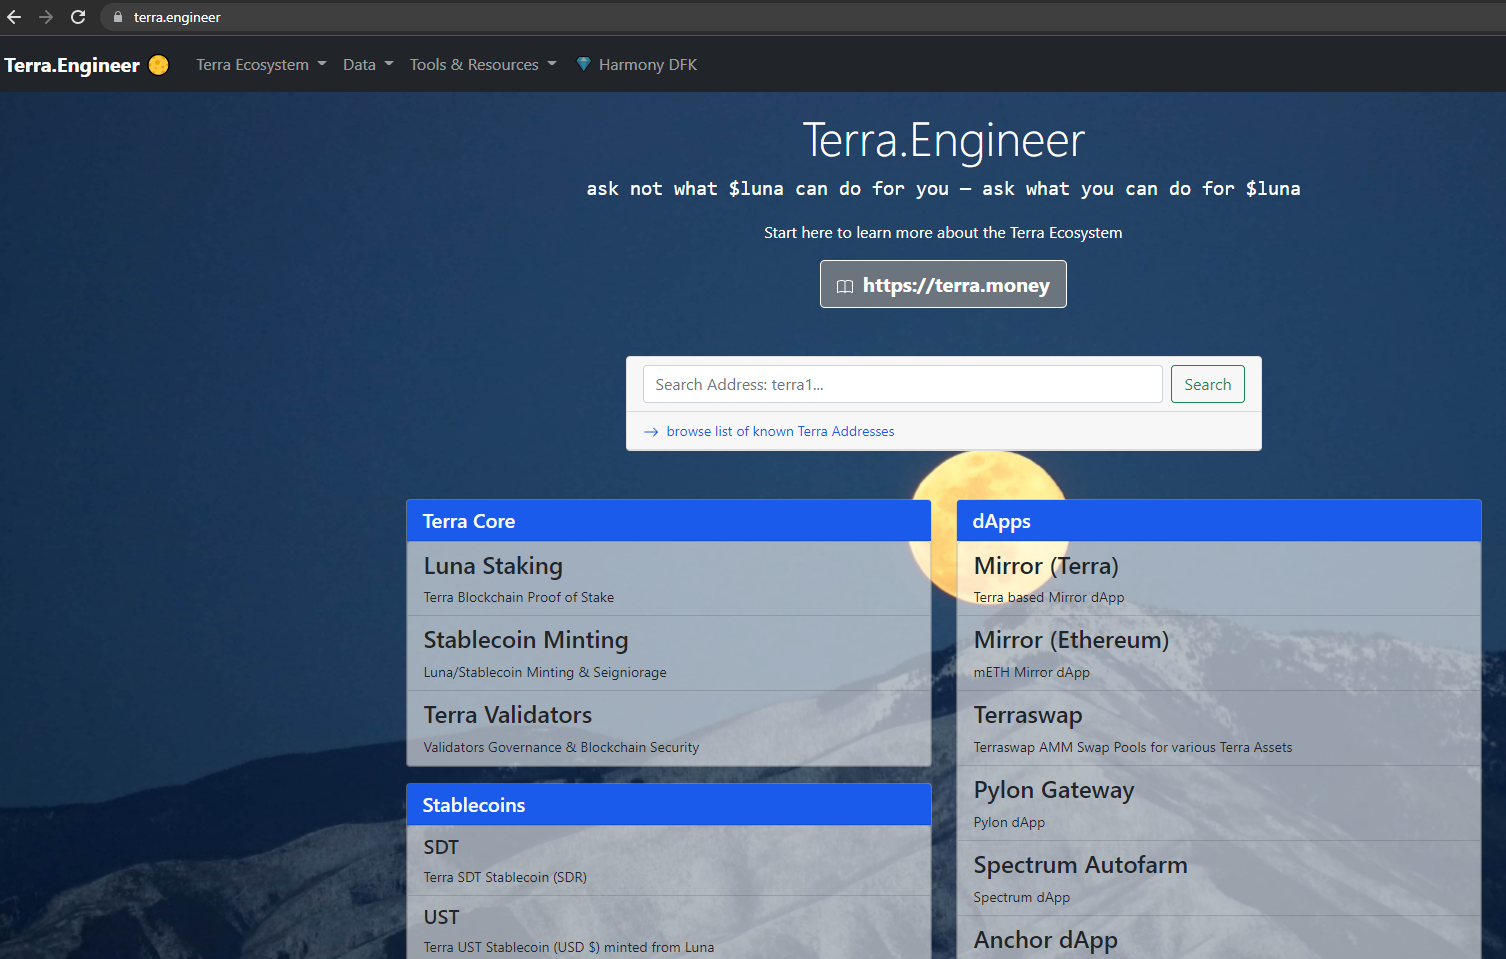Screen dimensions: 1506x959
Task: Open Luna Staking entry
Action: (668, 578)
